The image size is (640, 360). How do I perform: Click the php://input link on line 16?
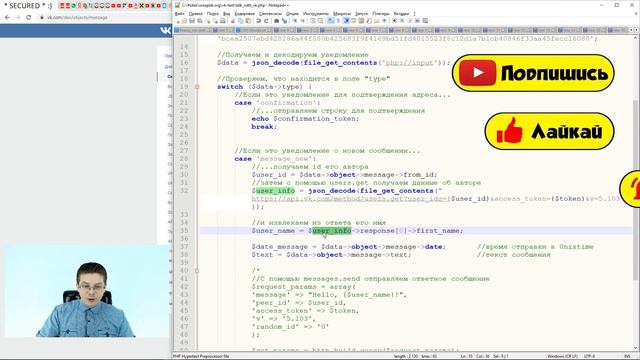(409, 63)
